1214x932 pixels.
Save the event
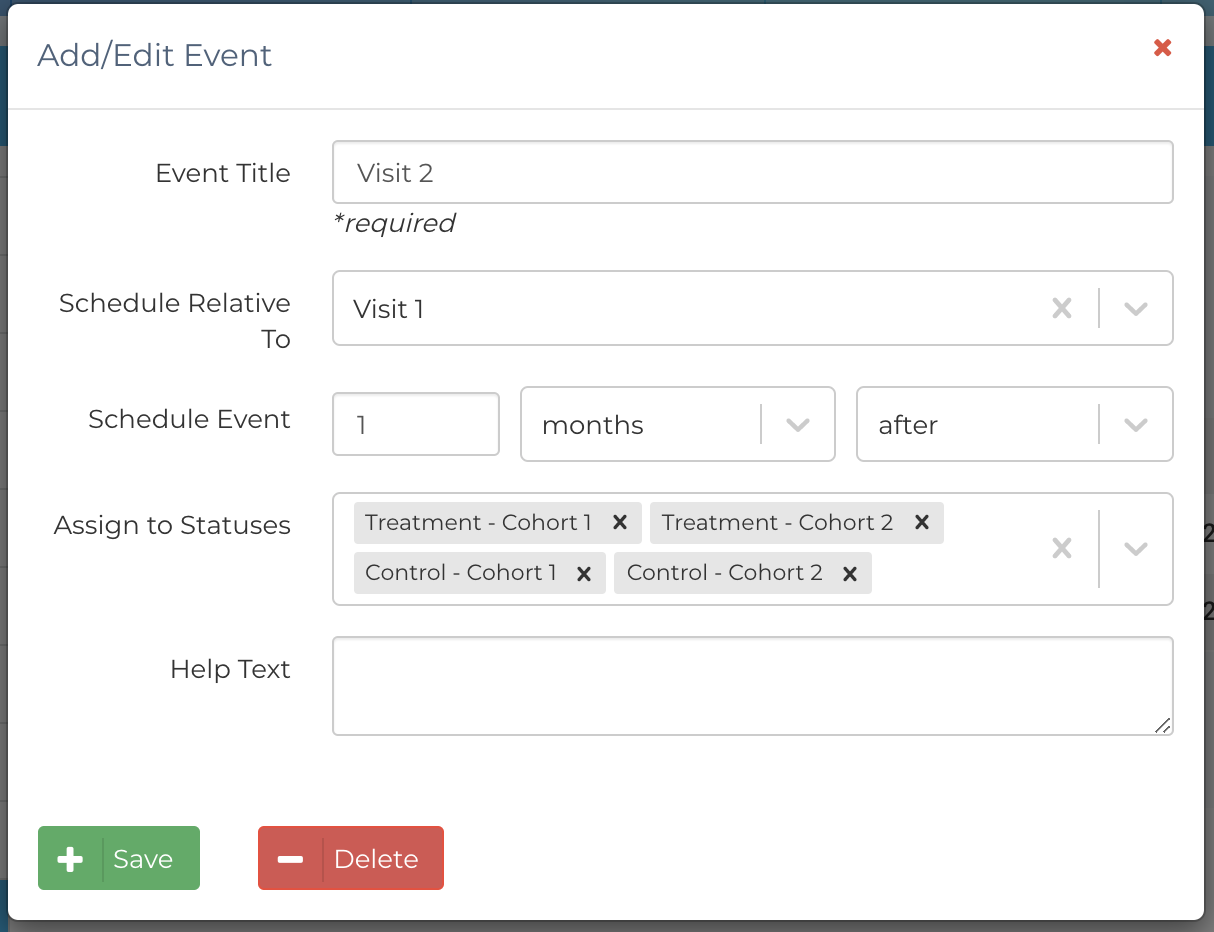(x=142, y=859)
